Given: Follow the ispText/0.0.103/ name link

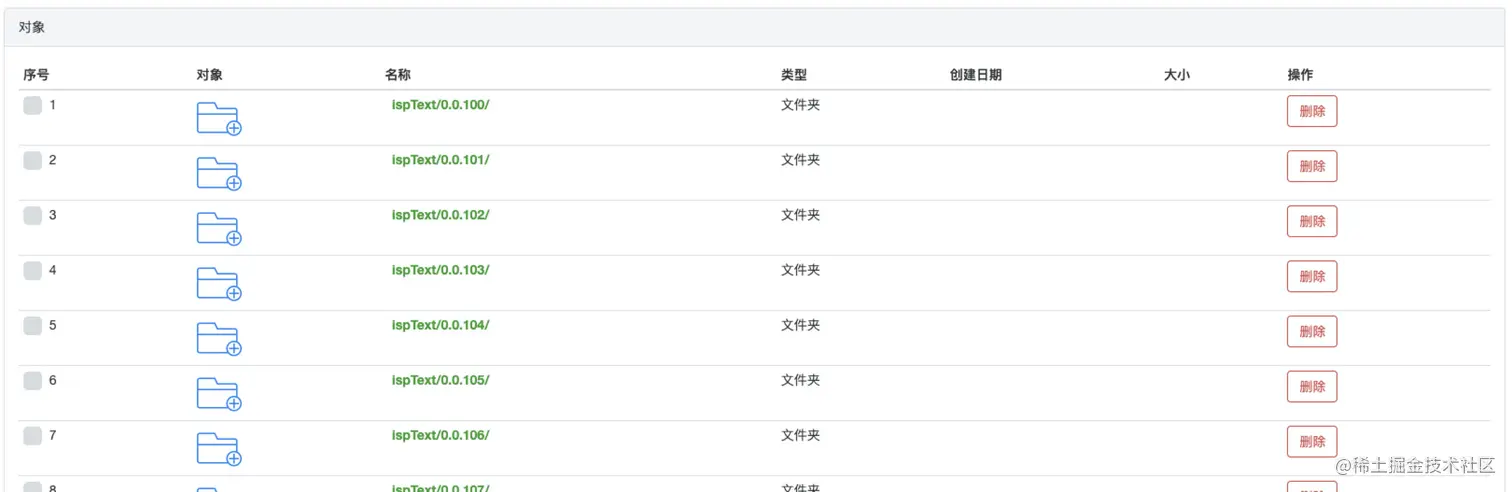Looking at the screenshot, I should (440, 270).
